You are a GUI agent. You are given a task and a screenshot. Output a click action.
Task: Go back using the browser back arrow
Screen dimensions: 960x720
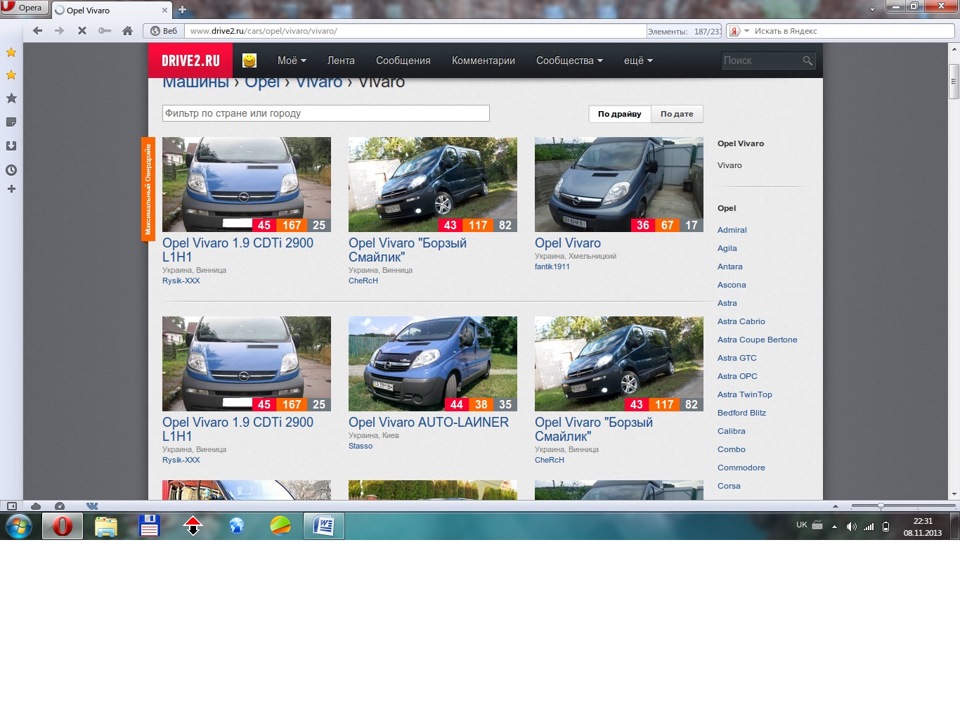click(37, 31)
